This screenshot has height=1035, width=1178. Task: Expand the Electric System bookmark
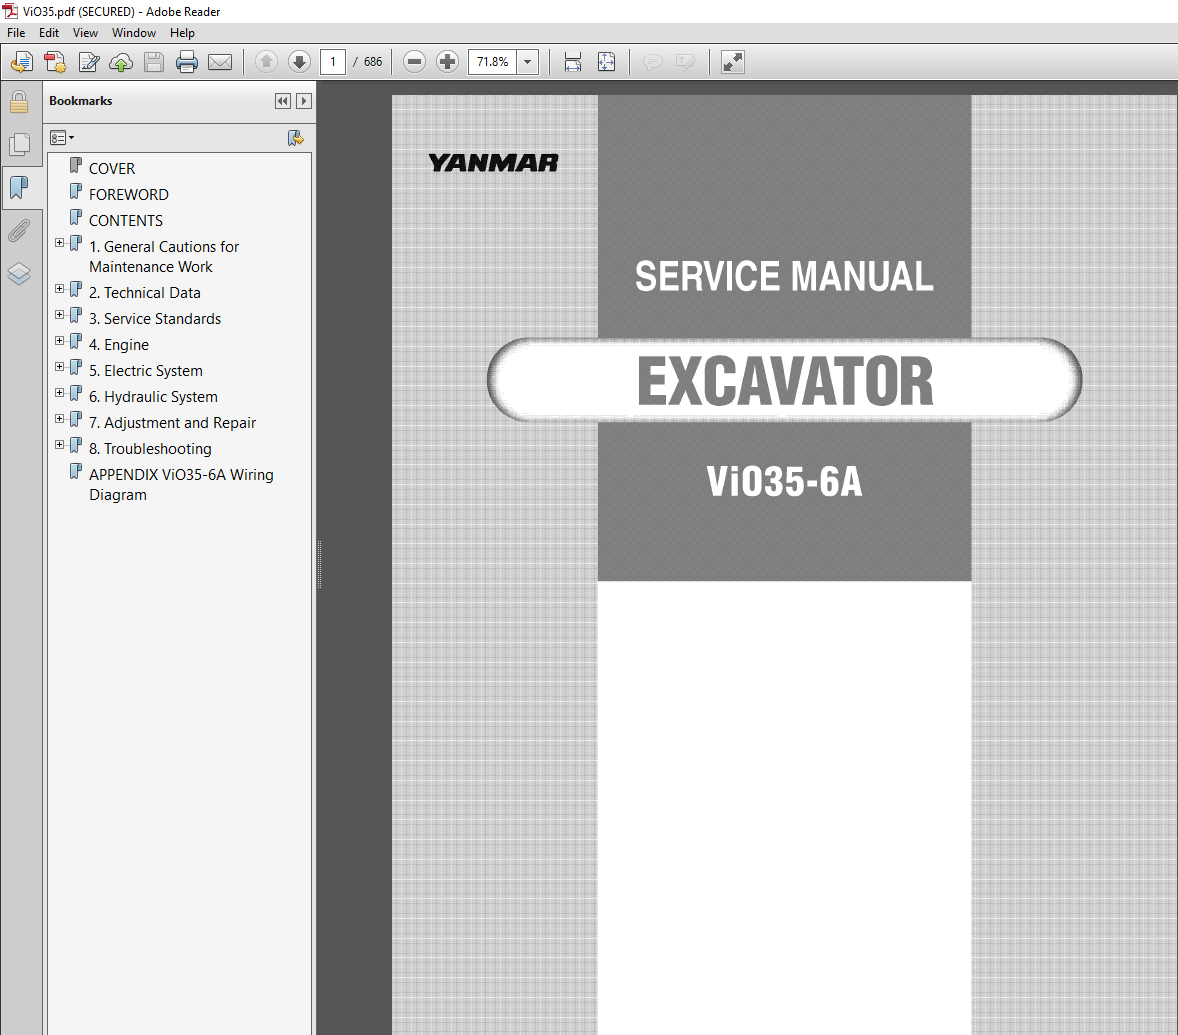click(59, 367)
